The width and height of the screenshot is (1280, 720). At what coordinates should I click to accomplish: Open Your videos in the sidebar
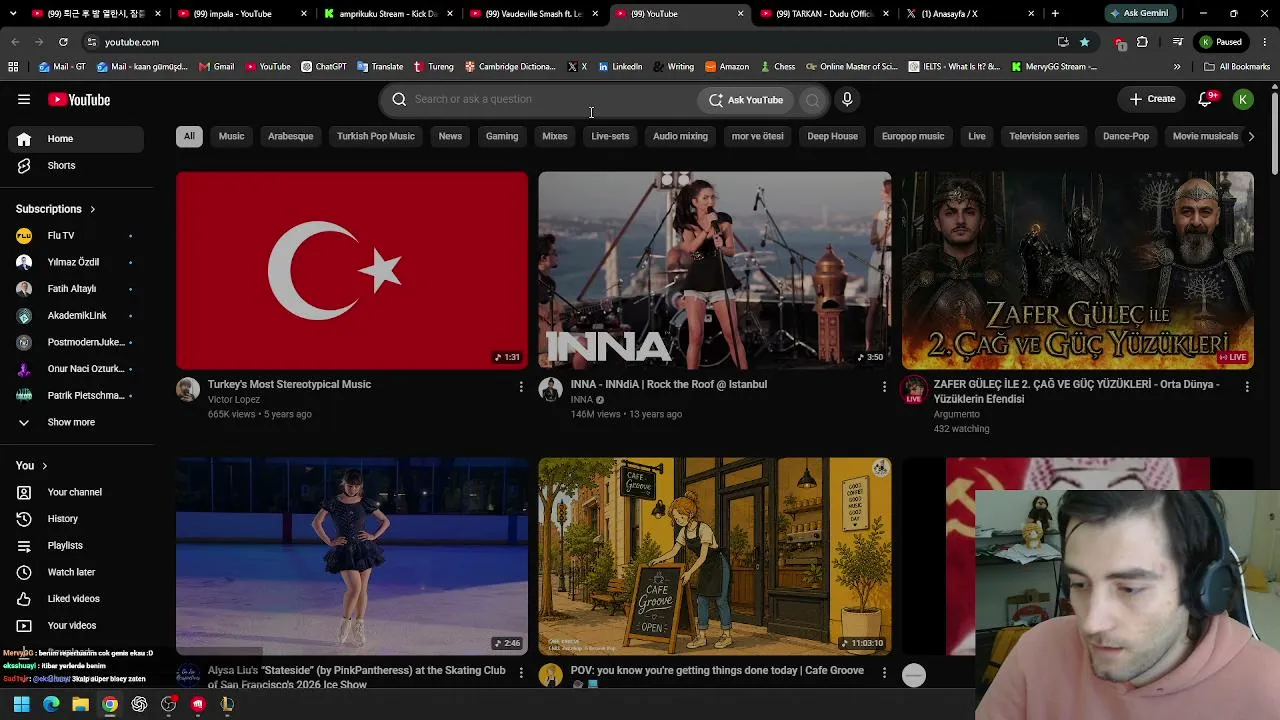pyautogui.click(x=77, y=625)
